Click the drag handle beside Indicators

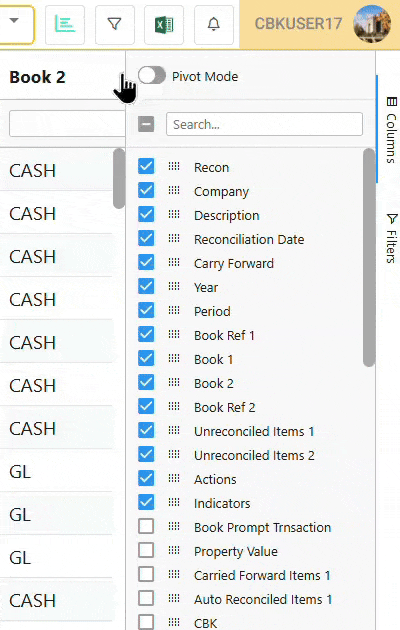(x=174, y=502)
